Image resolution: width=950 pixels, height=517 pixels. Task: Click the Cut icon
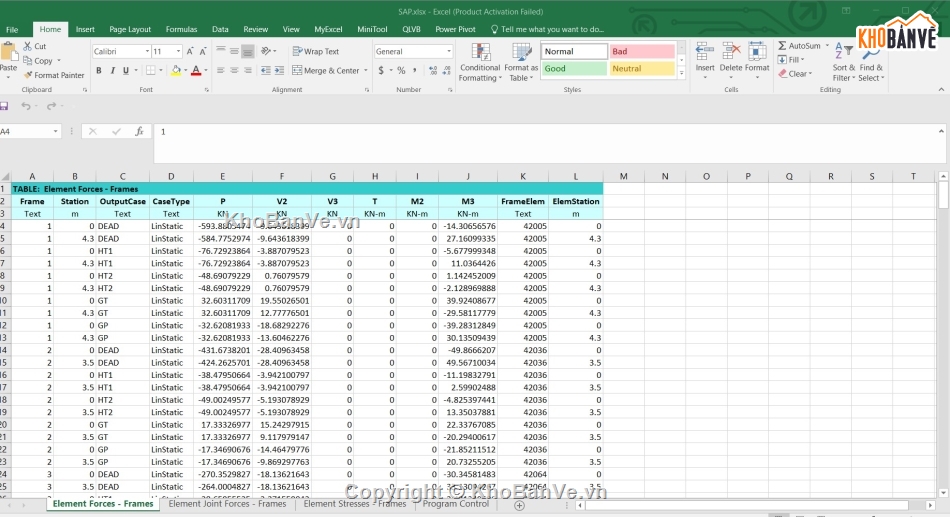27,46
